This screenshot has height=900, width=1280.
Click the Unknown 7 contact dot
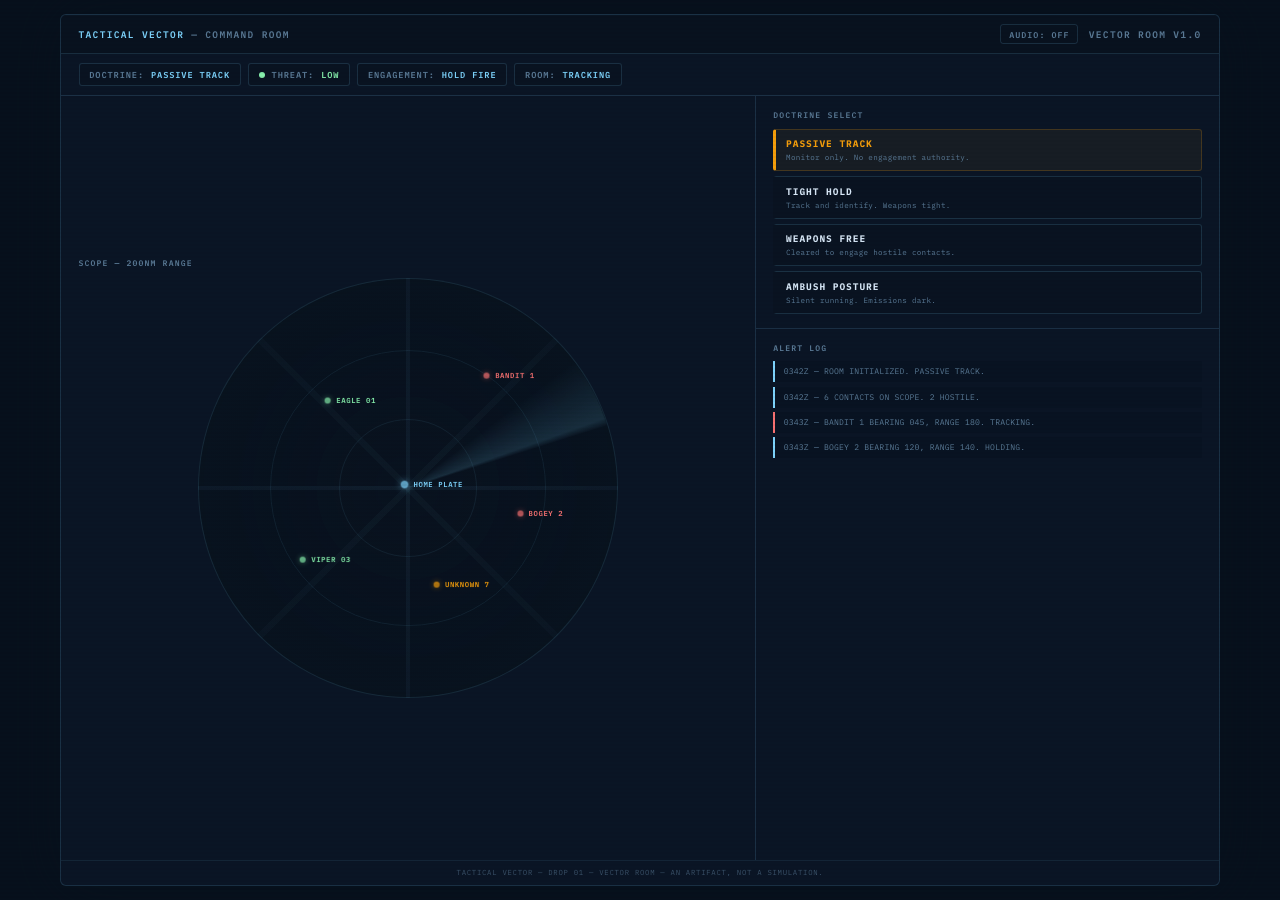tap(437, 585)
